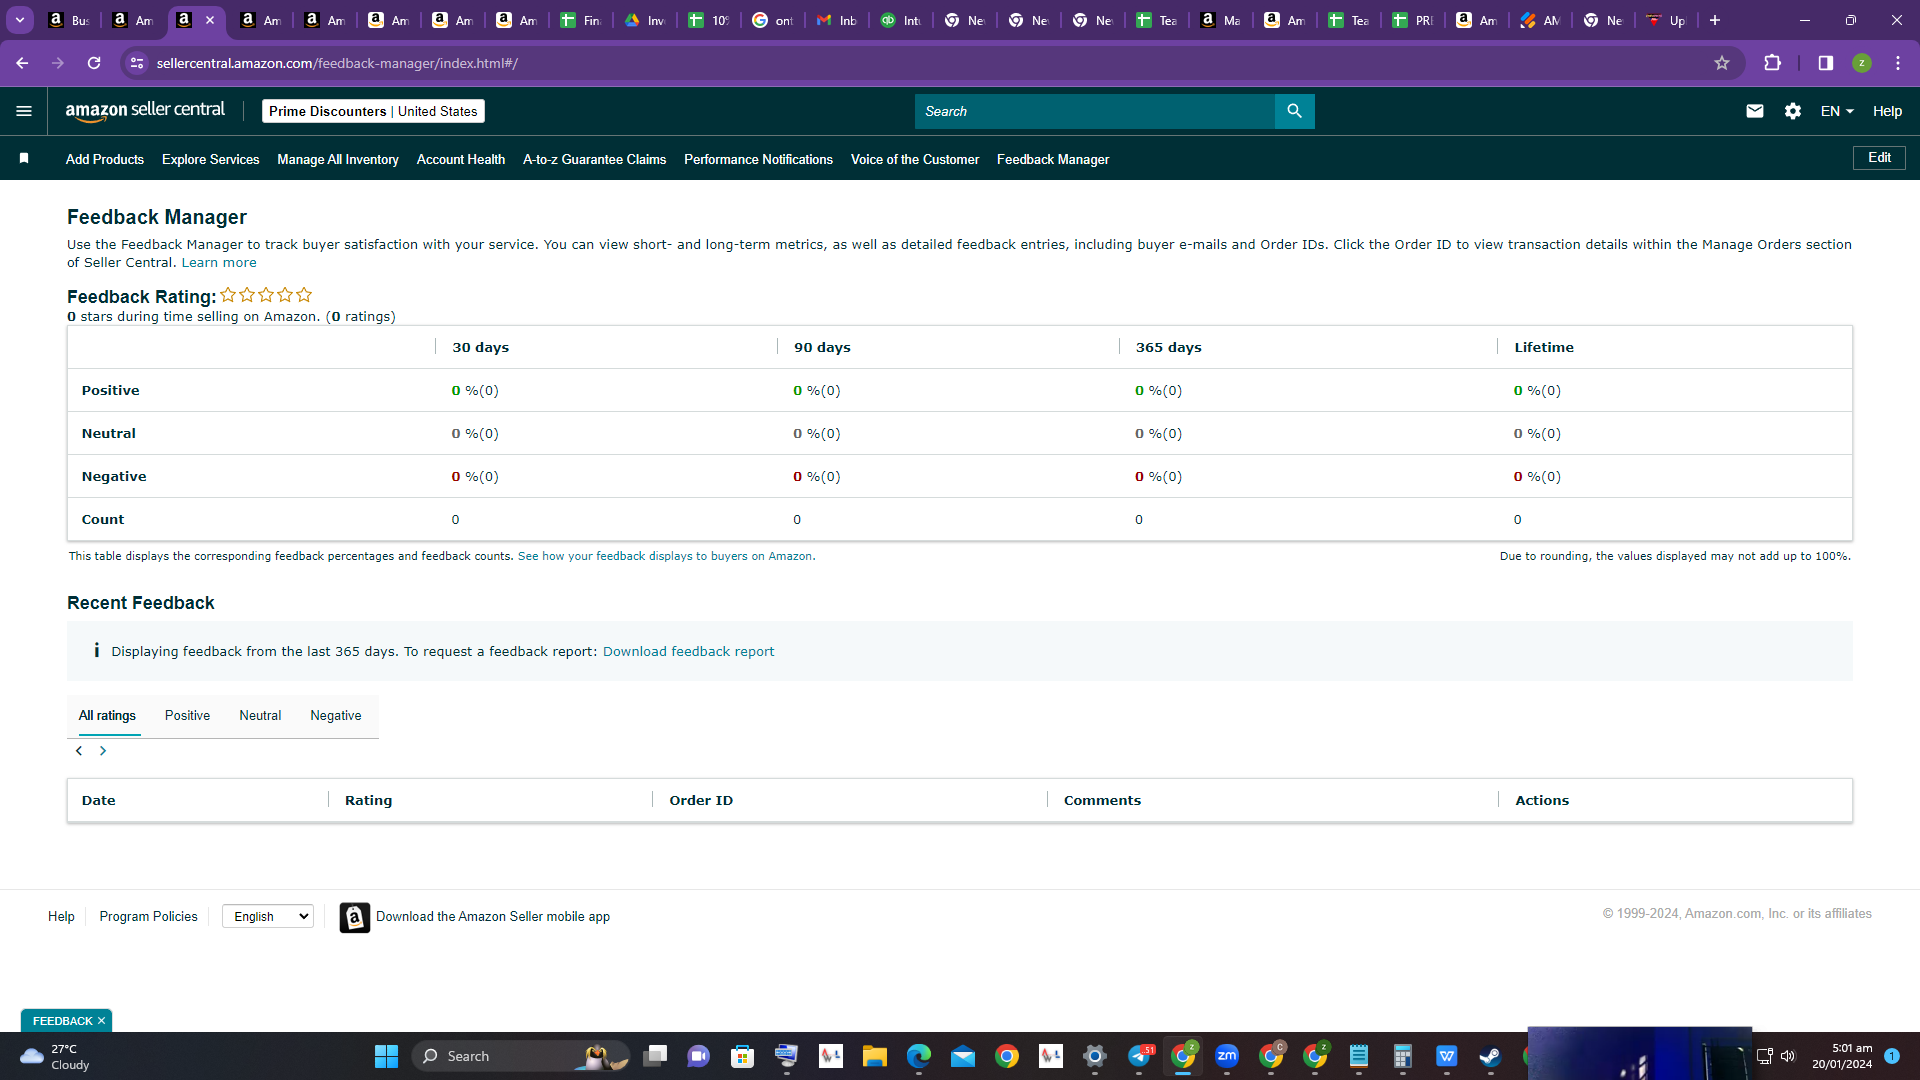Click the Windows taskbar Search box

(520, 1056)
